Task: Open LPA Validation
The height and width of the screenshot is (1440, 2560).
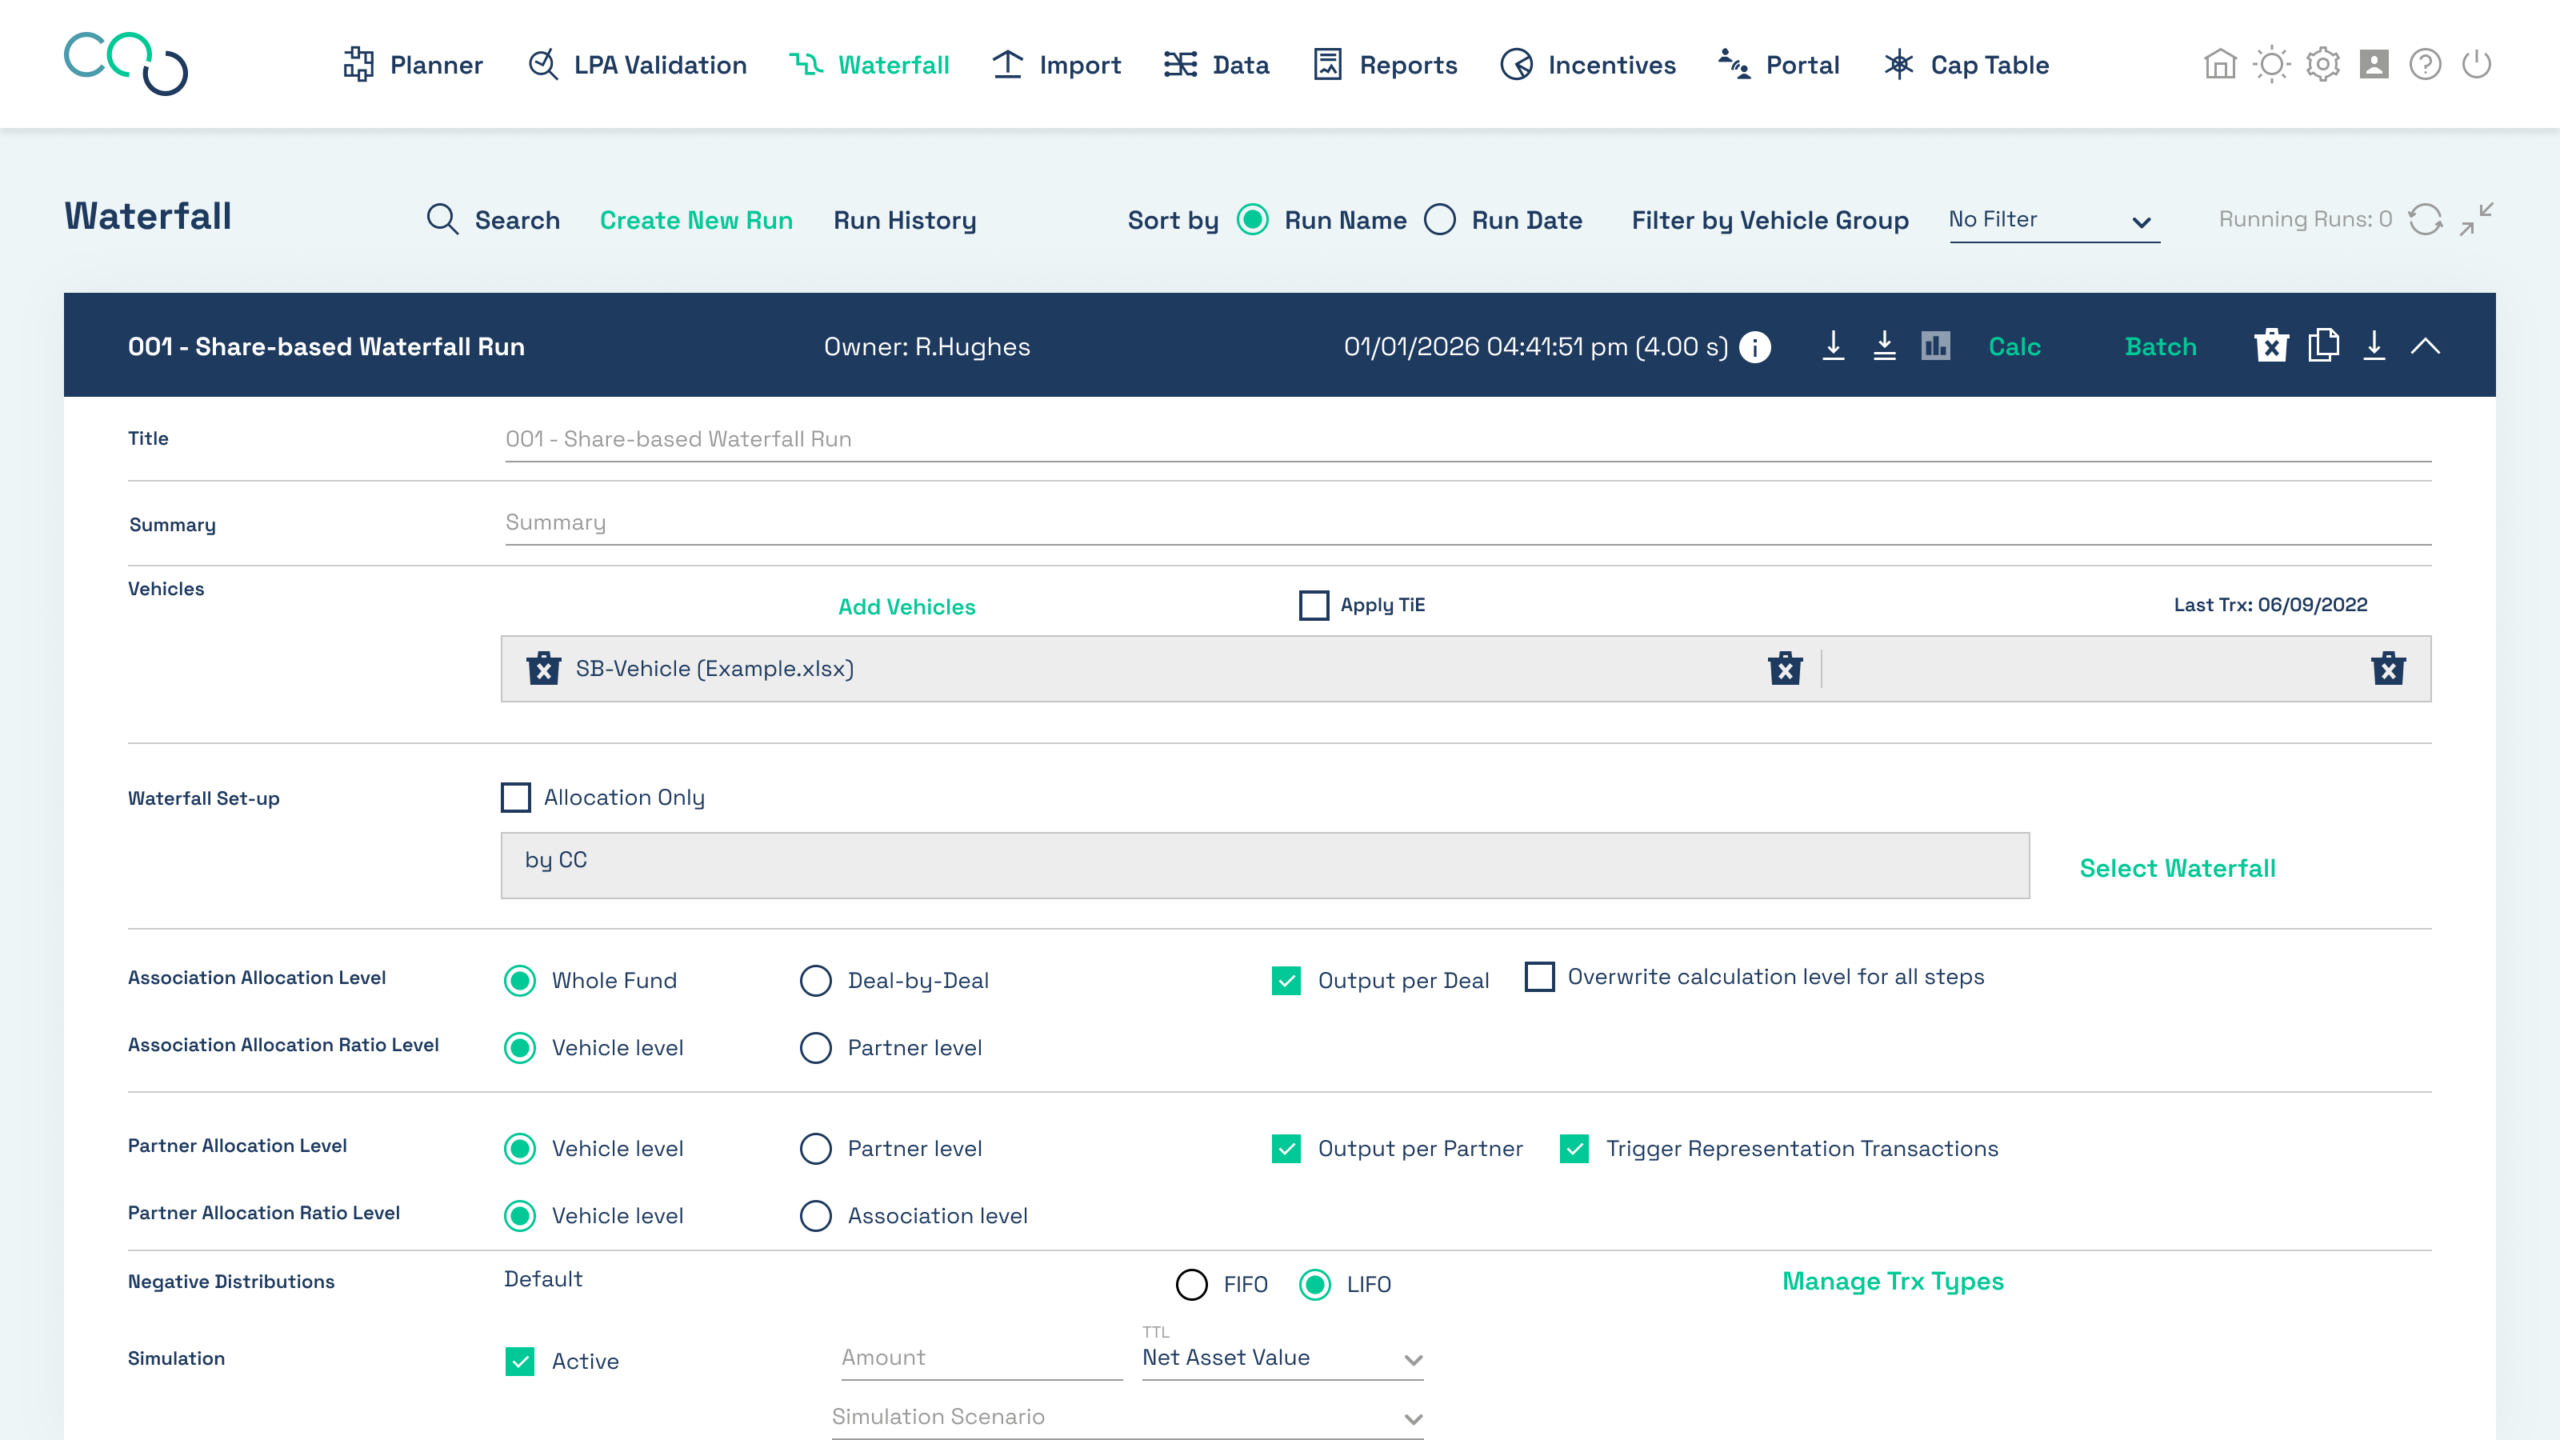Action: tap(637, 65)
